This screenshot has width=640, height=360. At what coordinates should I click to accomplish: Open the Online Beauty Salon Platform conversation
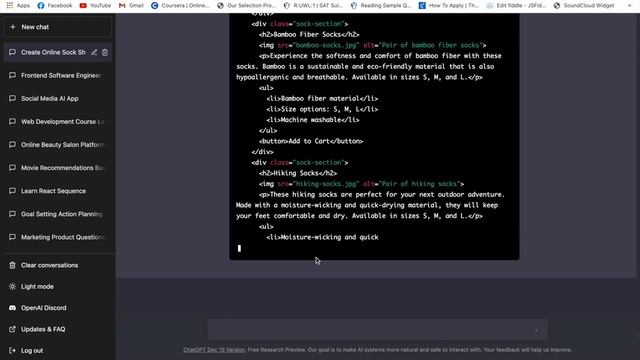click(x=57, y=144)
